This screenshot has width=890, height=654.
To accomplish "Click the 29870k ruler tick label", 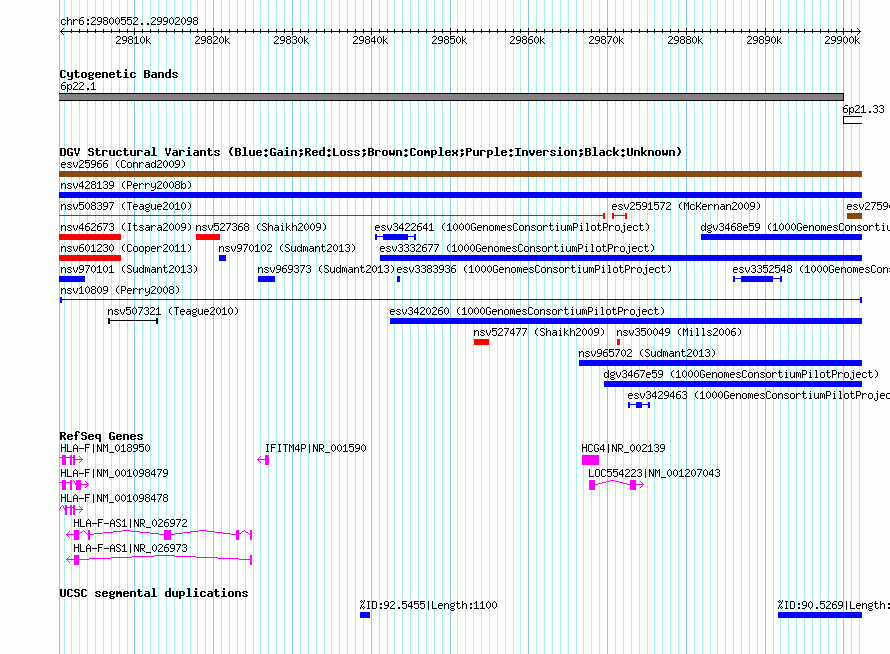I will click(606, 40).
